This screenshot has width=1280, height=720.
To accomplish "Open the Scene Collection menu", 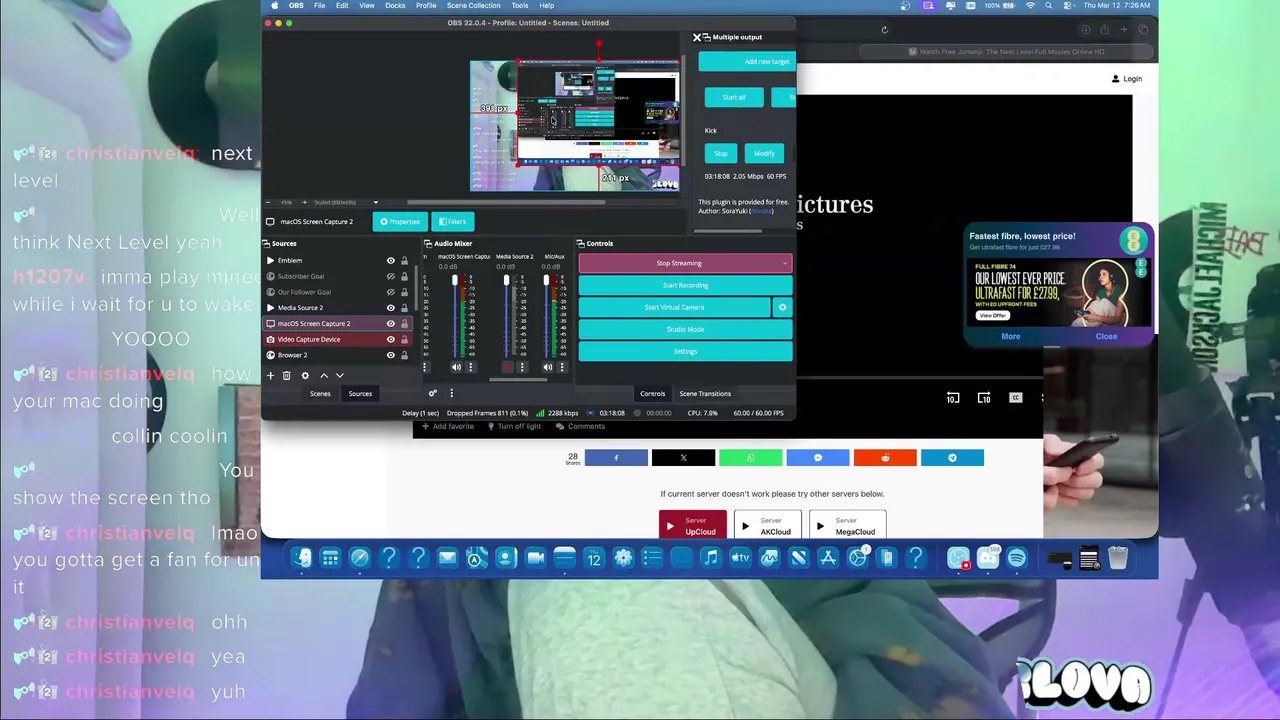I will (x=473, y=5).
